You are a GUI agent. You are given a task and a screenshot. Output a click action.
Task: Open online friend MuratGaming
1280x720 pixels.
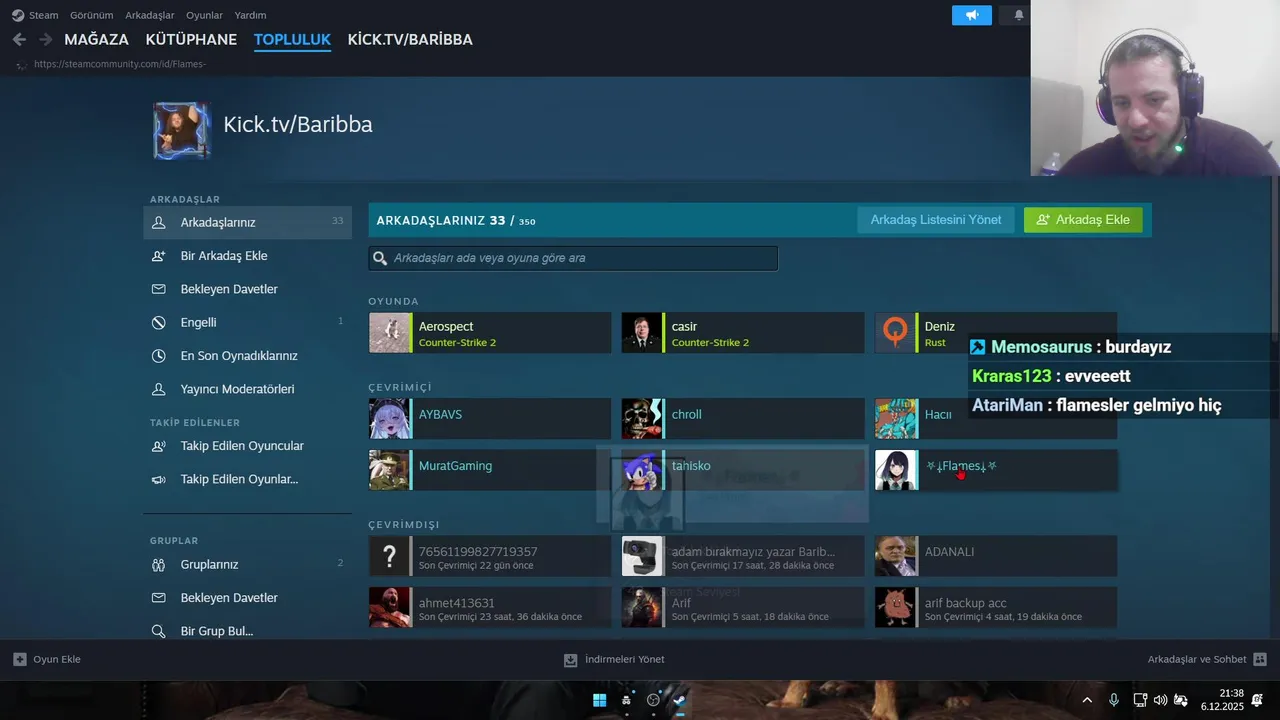tap(490, 470)
